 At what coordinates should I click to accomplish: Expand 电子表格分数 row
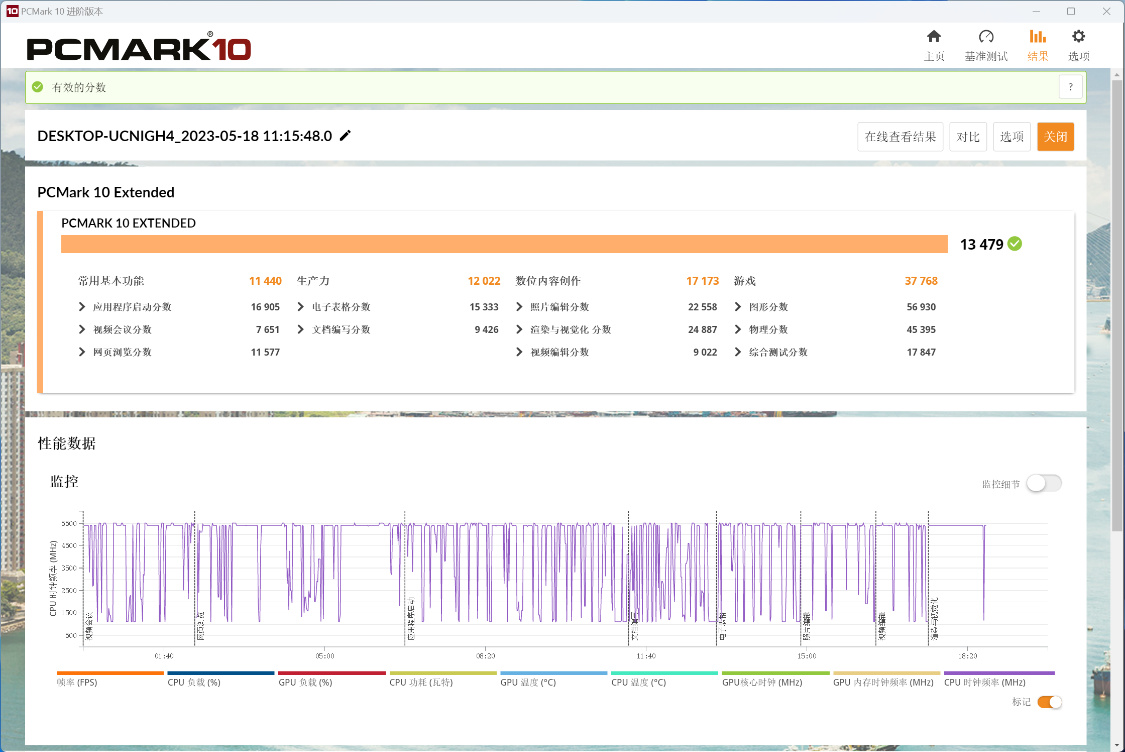tap(301, 306)
